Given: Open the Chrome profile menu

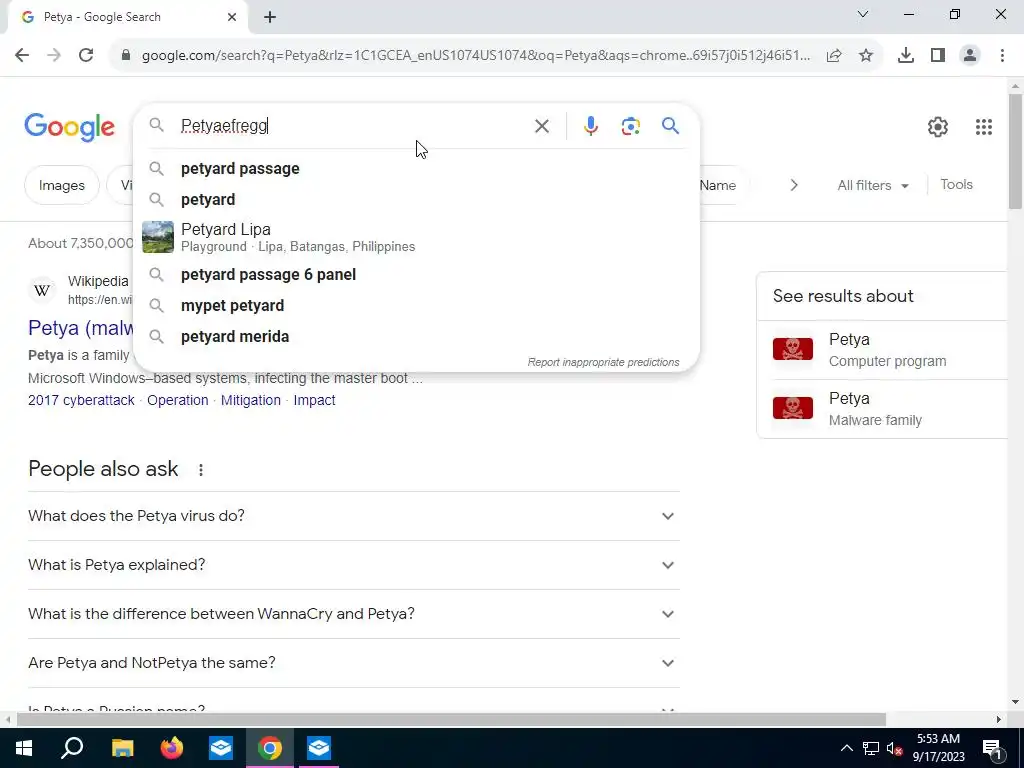Looking at the screenshot, I should (x=970, y=56).
